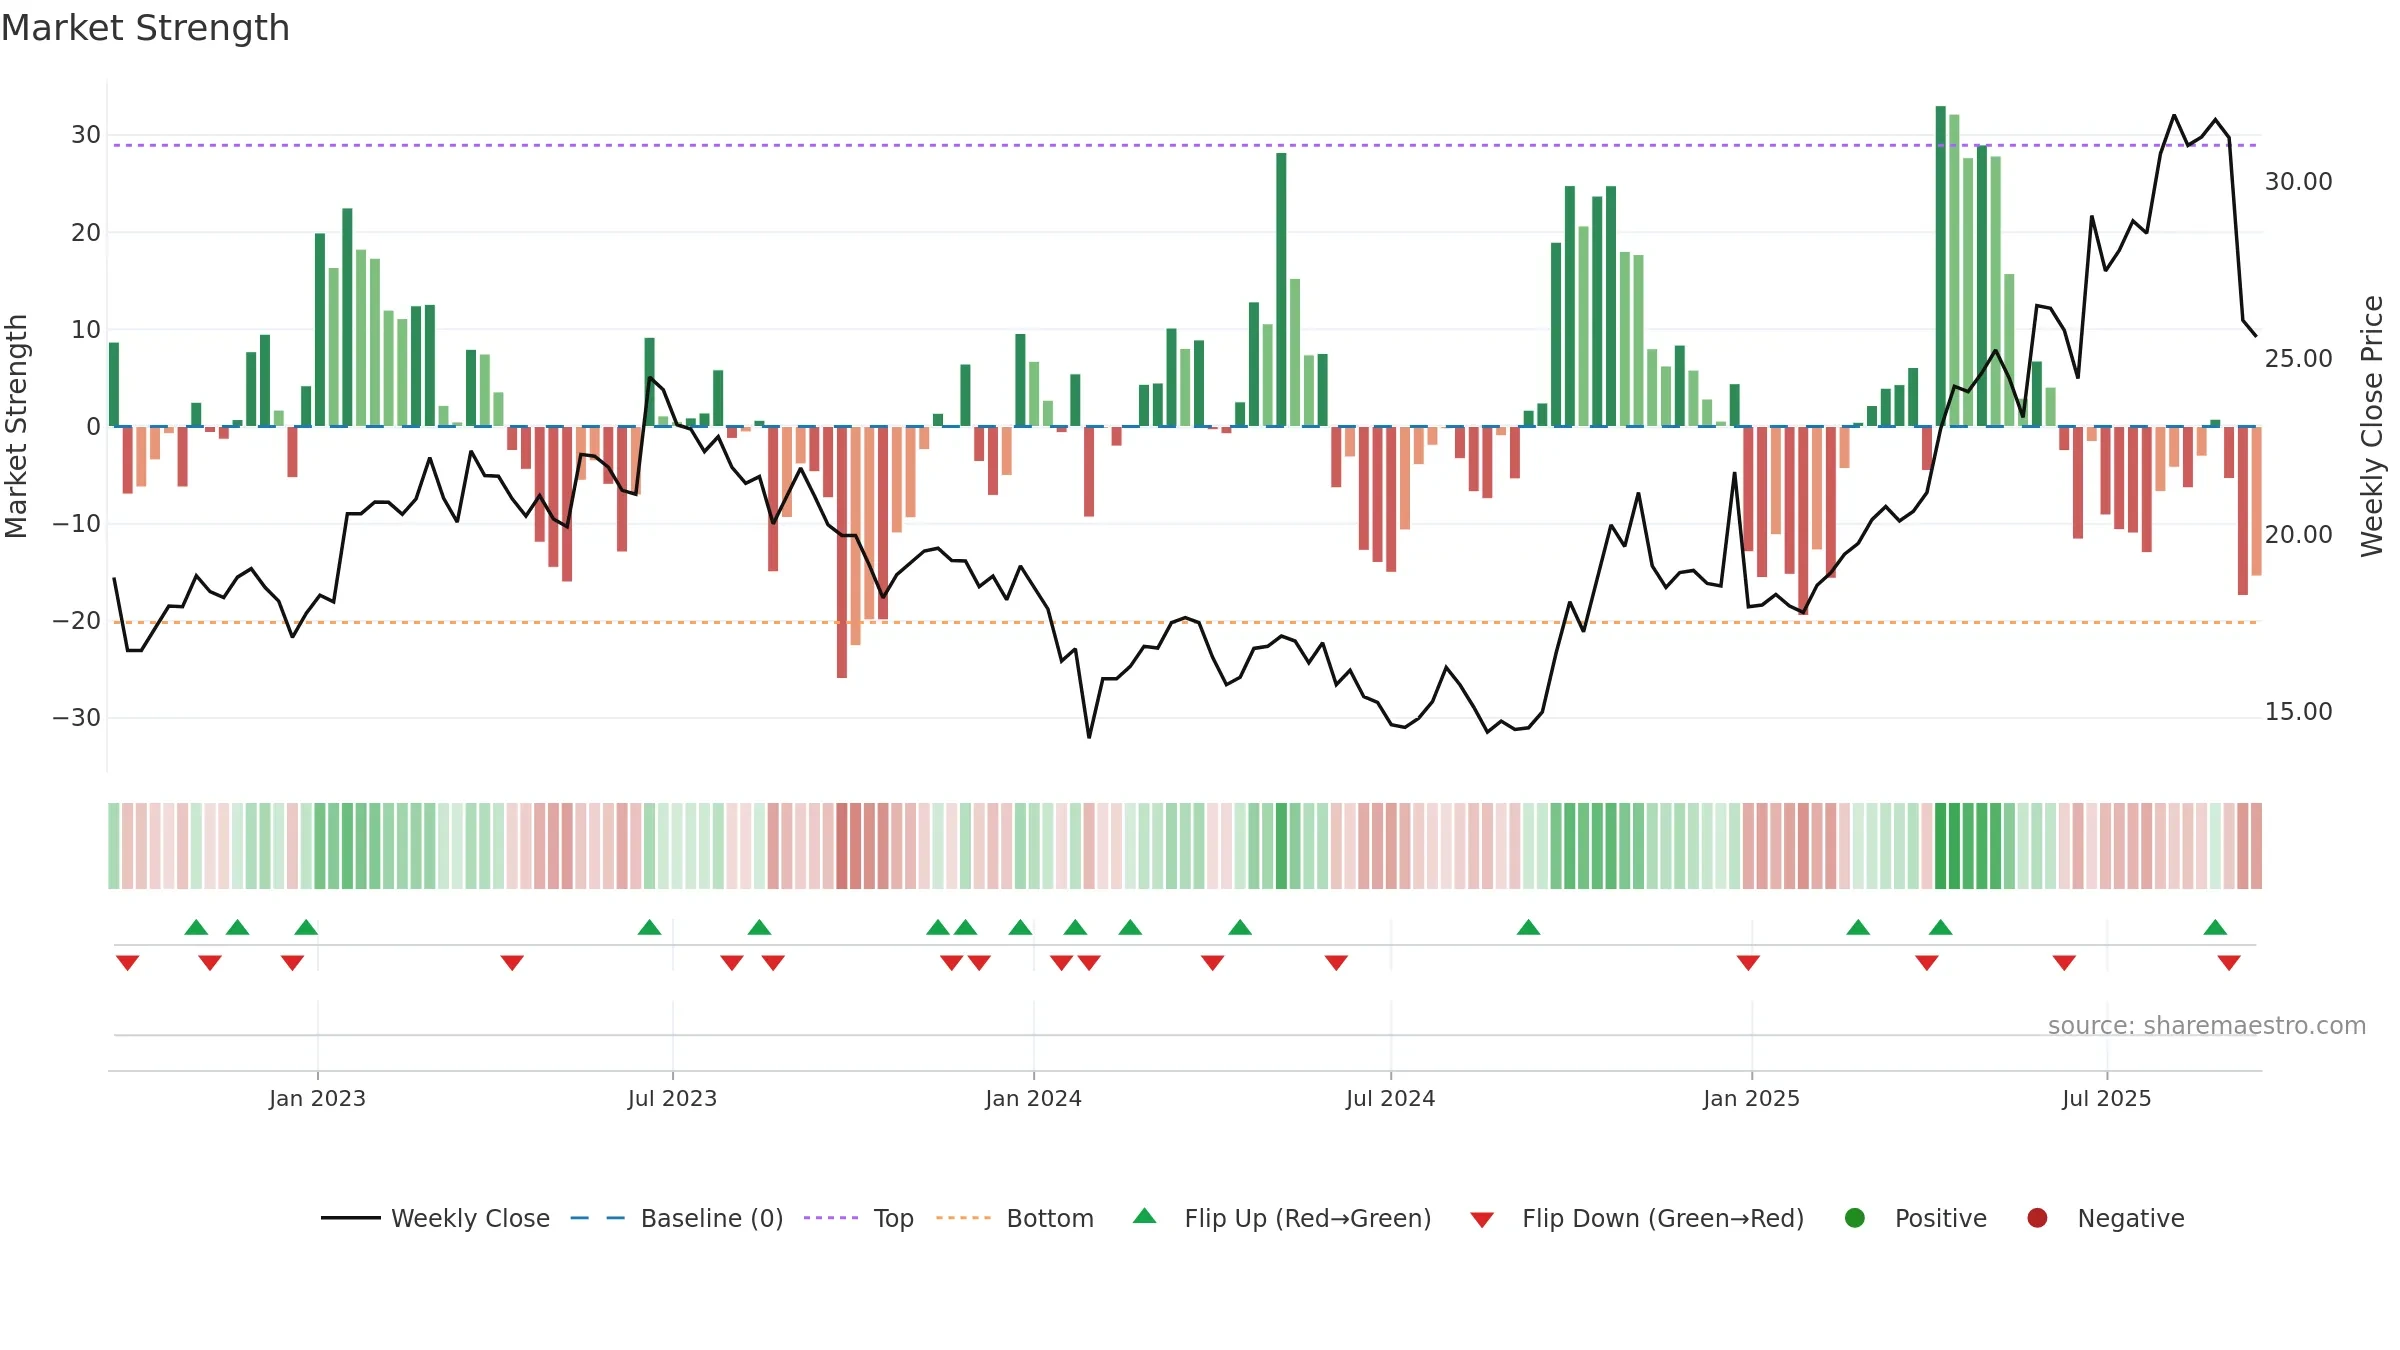Viewport: 2400px width, 1350px height.
Task: Click the Bottom legend label
Action: coord(1050,1218)
